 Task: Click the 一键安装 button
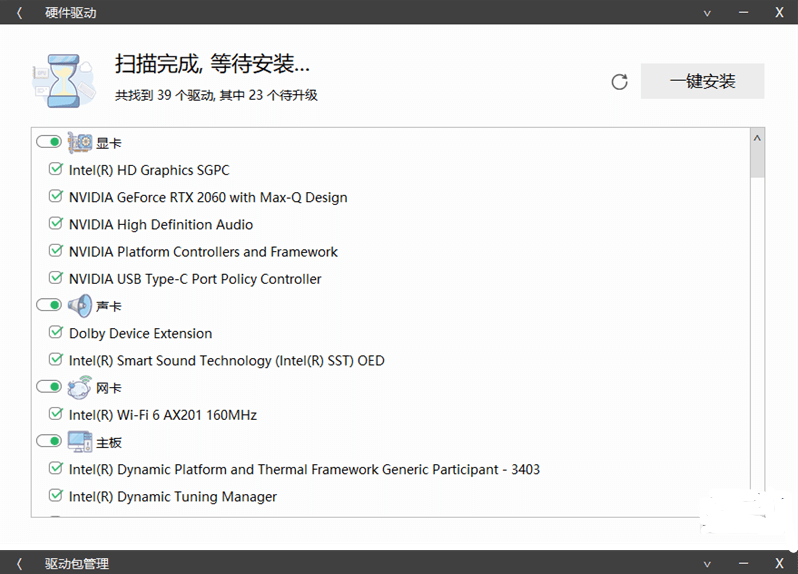point(702,81)
